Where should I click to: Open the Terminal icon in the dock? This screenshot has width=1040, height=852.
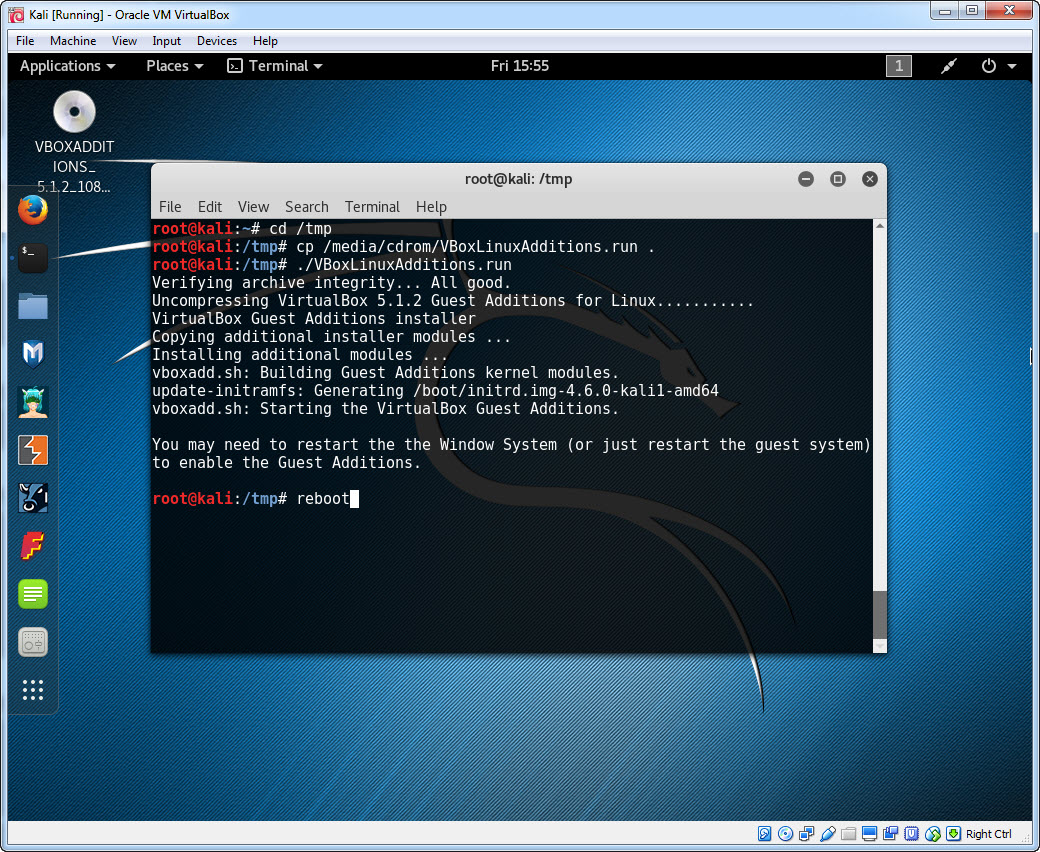tap(32, 258)
